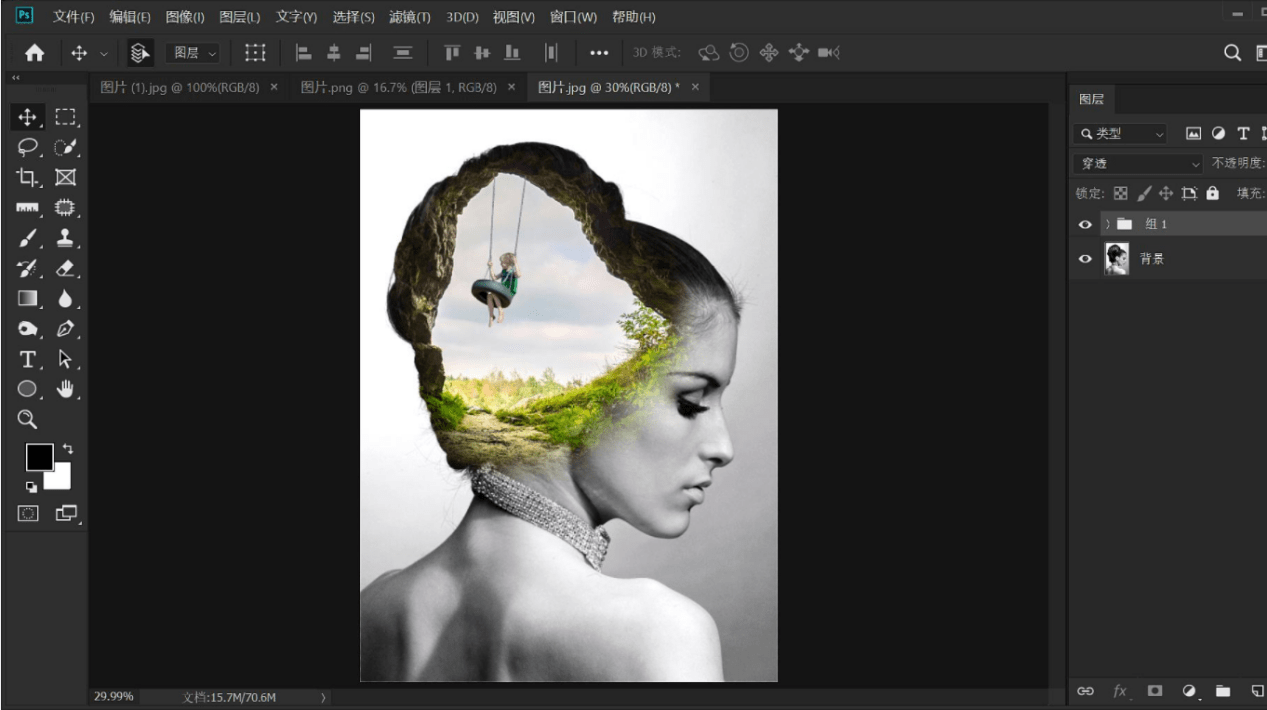Hide the 组 1 group layer
Viewport: 1267px width, 710px height.
coord(1085,224)
